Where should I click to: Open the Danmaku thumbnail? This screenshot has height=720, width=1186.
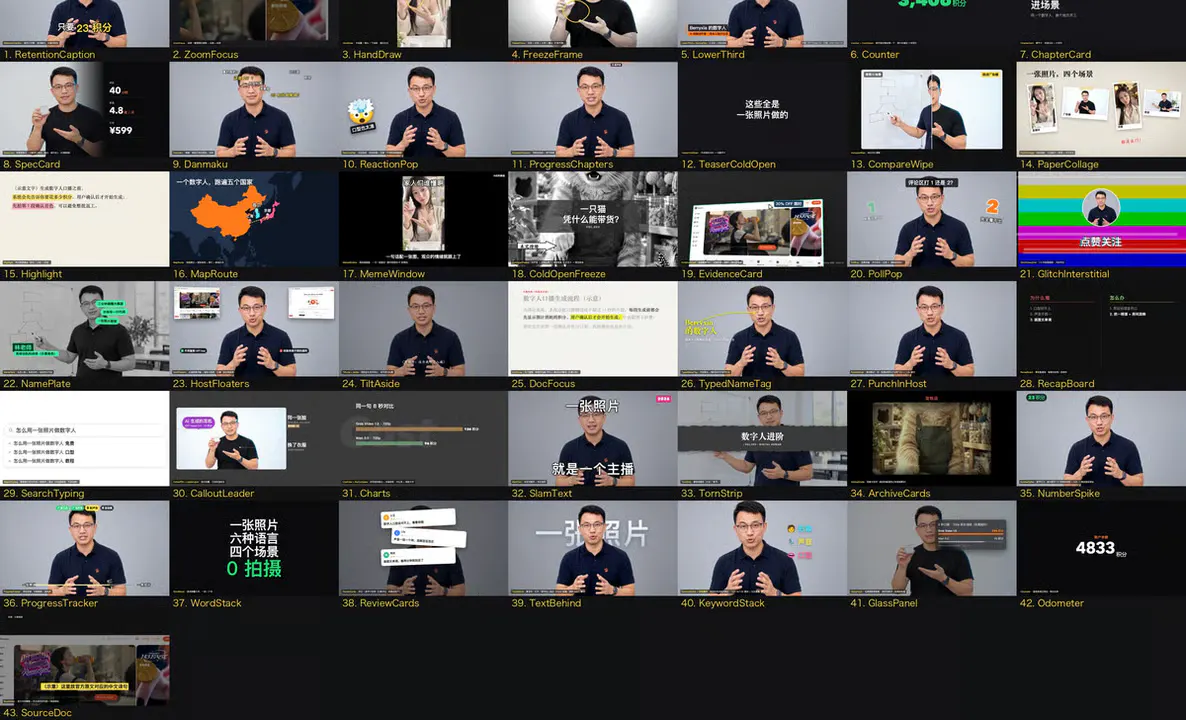click(254, 109)
